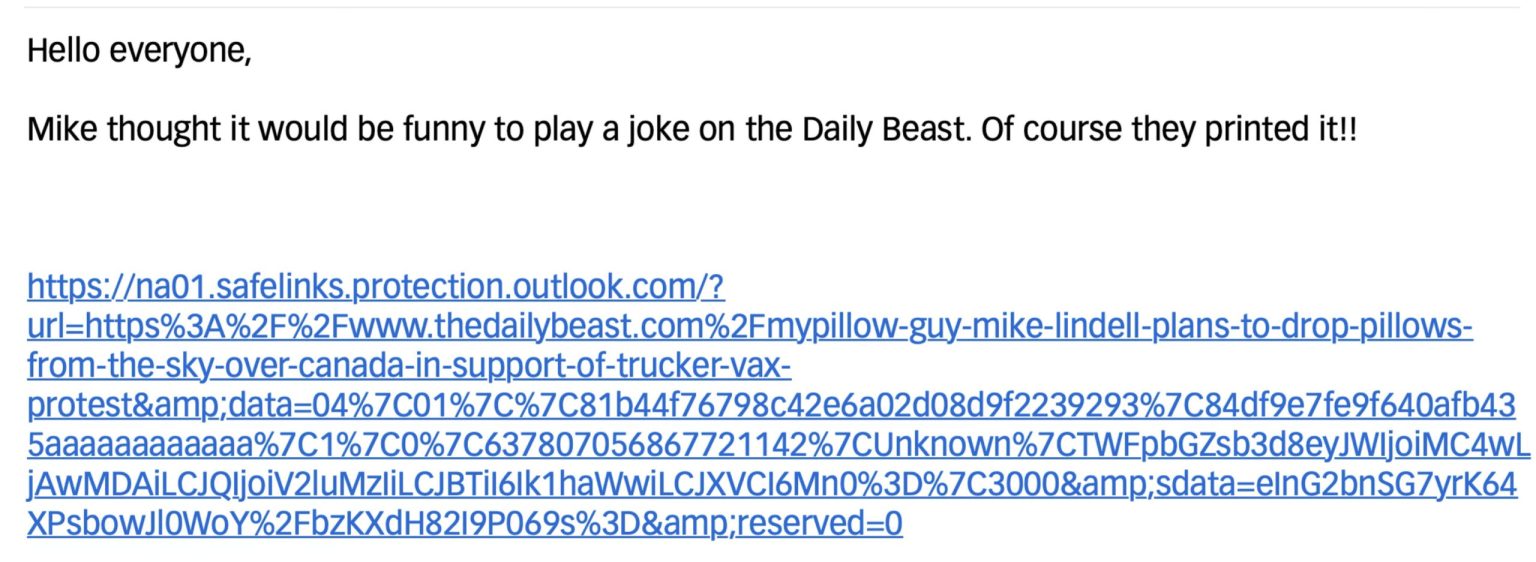The image size is (1536, 562).
Task: Click the link line starting with "jAwMDAiLCJQ"
Action: click(x=770, y=484)
